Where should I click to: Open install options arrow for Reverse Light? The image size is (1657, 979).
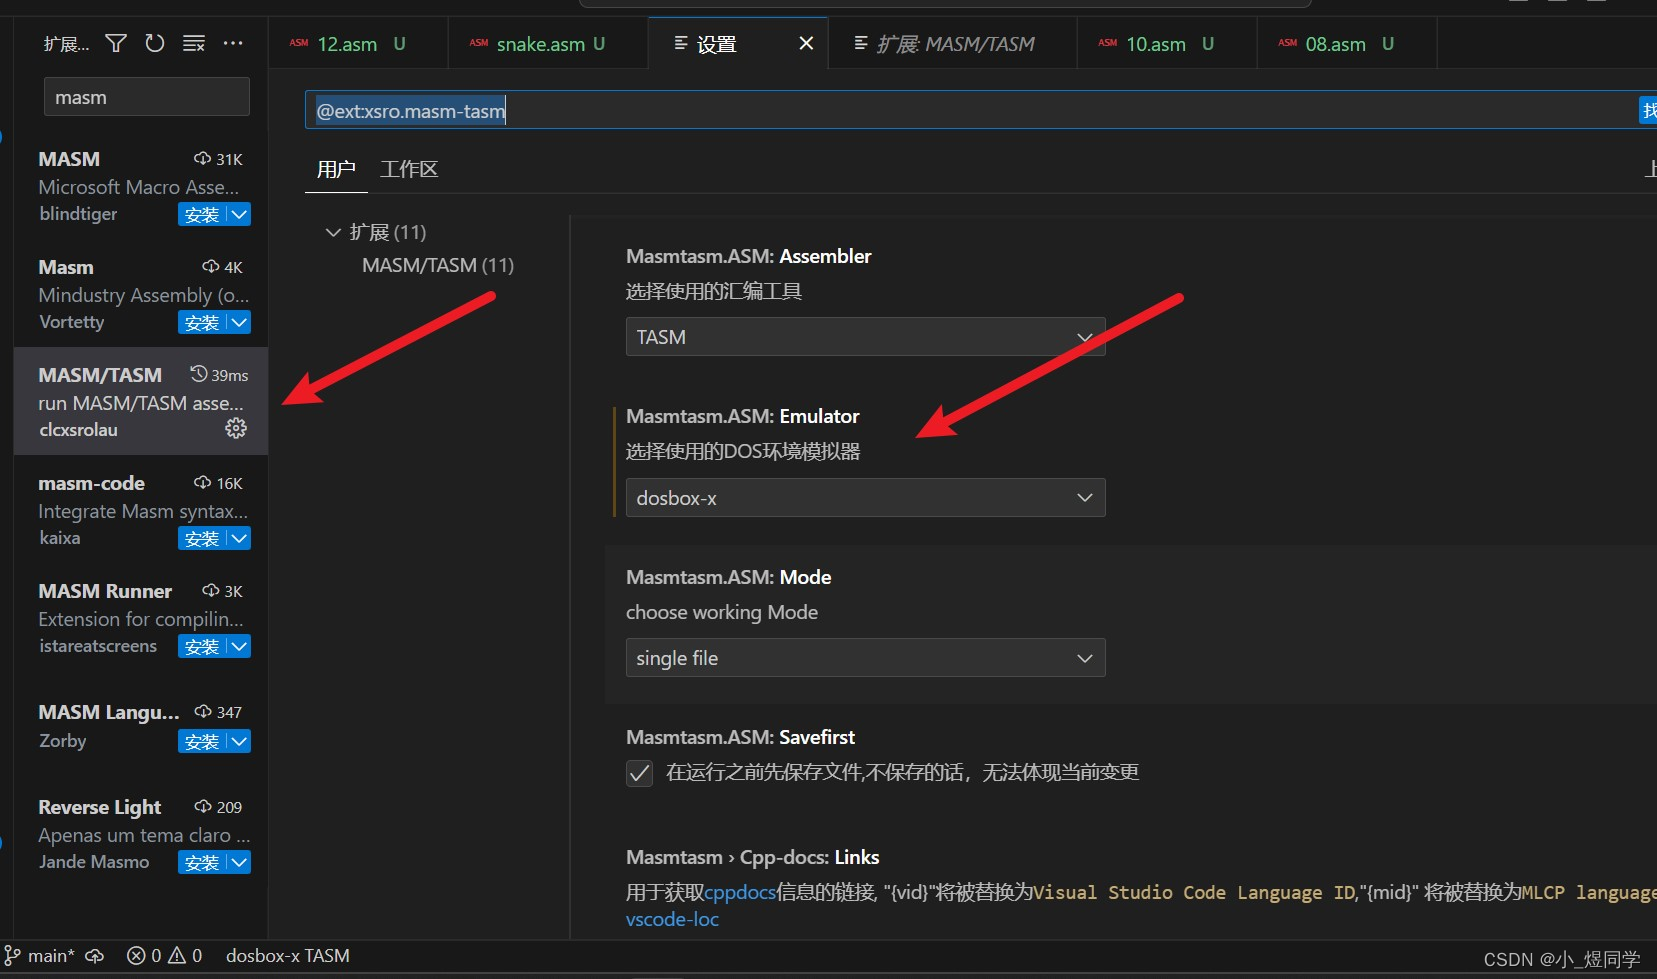(x=239, y=862)
